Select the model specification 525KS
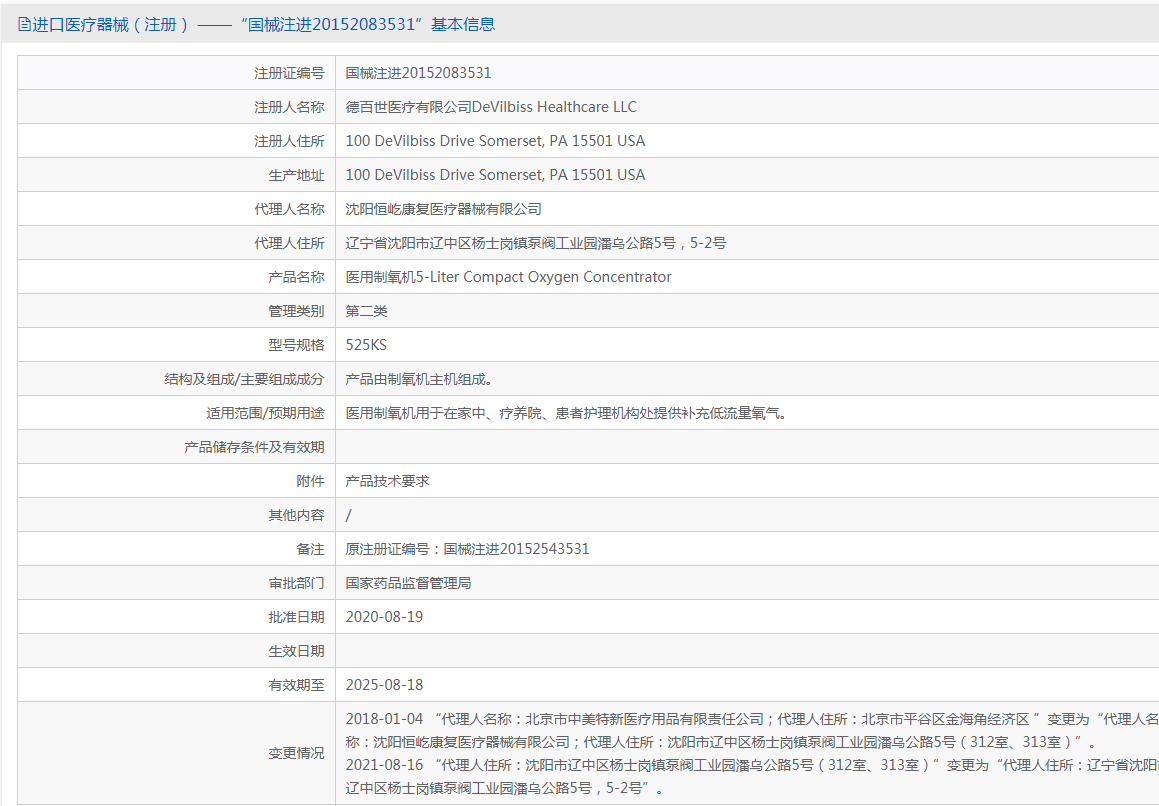 pos(366,345)
